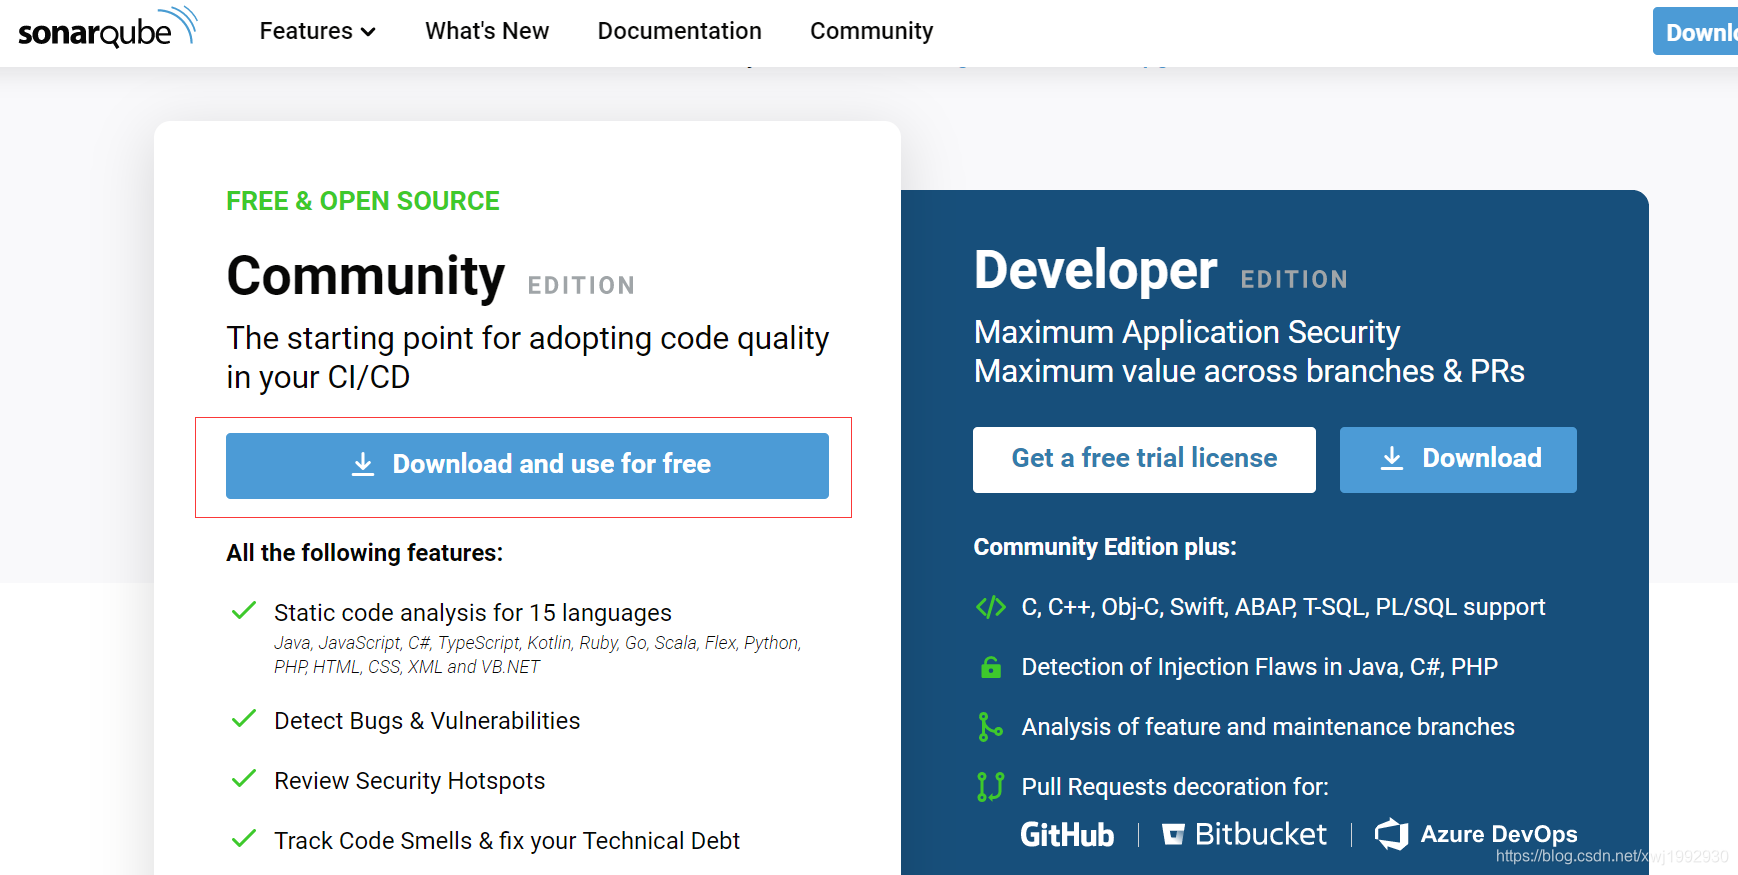Click the code brackets icon for language support
The width and height of the screenshot is (1738, 875).
pos(990,607)
